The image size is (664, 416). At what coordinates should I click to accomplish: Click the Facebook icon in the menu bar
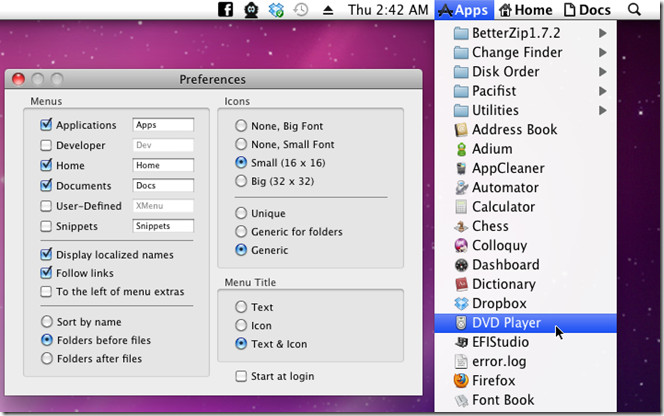[225, 9]
